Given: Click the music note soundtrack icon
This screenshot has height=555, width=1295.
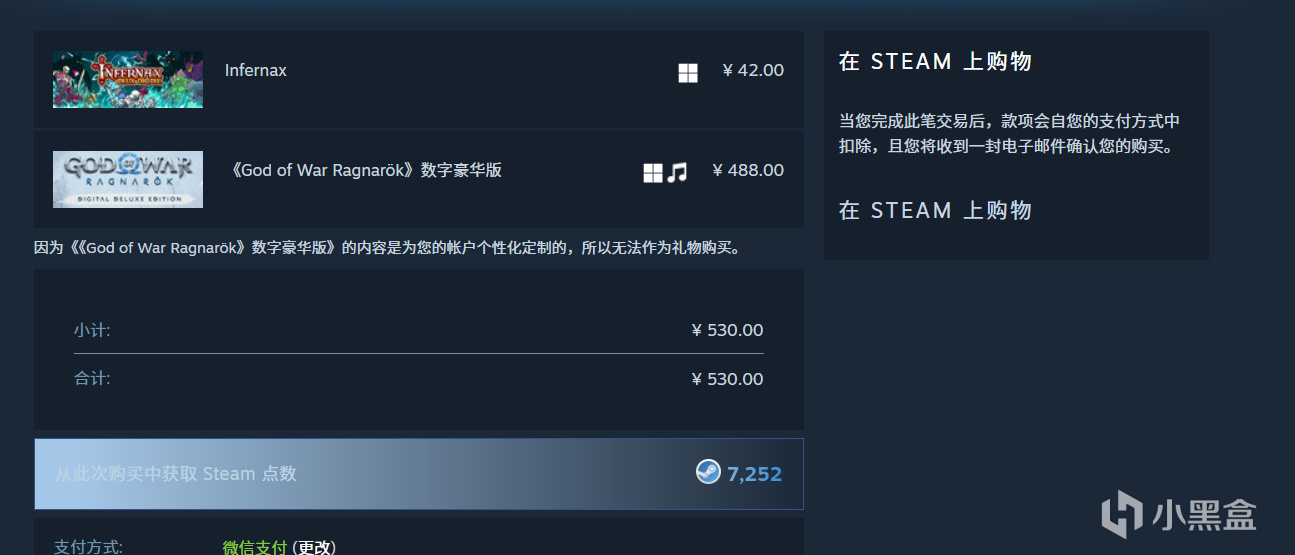Looking at the screenshot, I should coord(678,173).
